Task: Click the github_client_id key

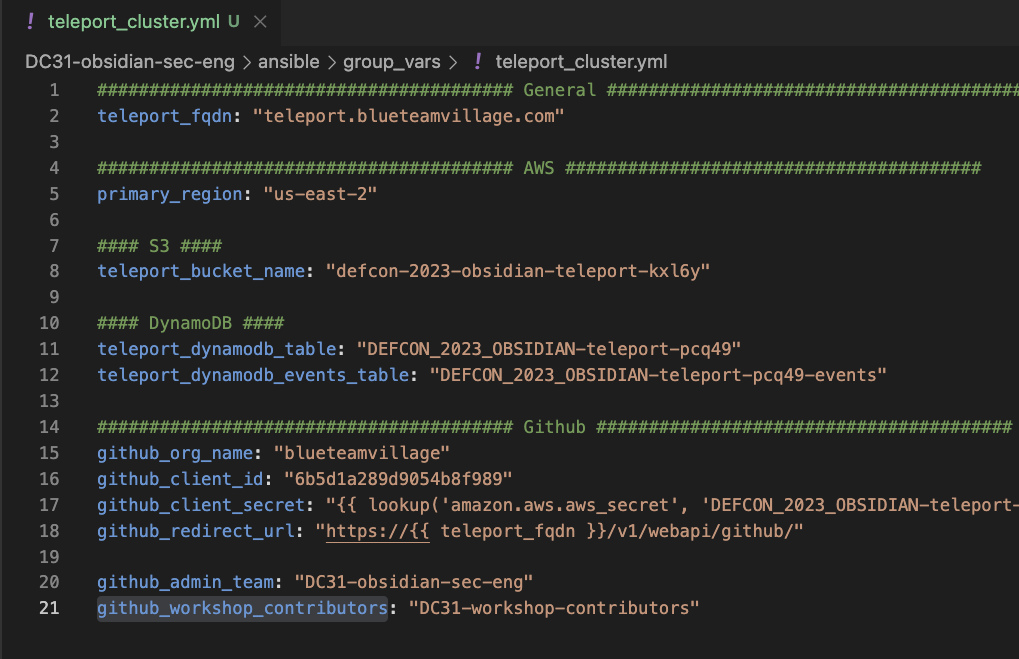Action: (180, 479)
